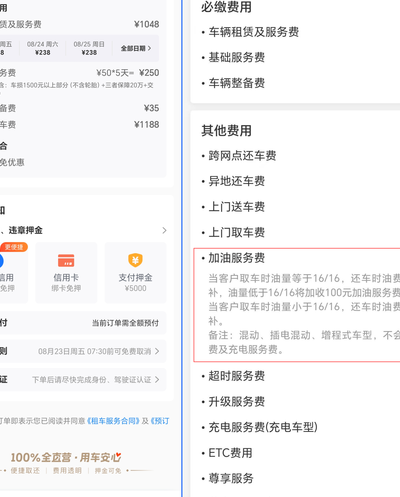Image resolution: width=400 pixels, height=497 pixels.
Task: Select the 08/24 周六 ¥238 date cell
Action: 43,48
